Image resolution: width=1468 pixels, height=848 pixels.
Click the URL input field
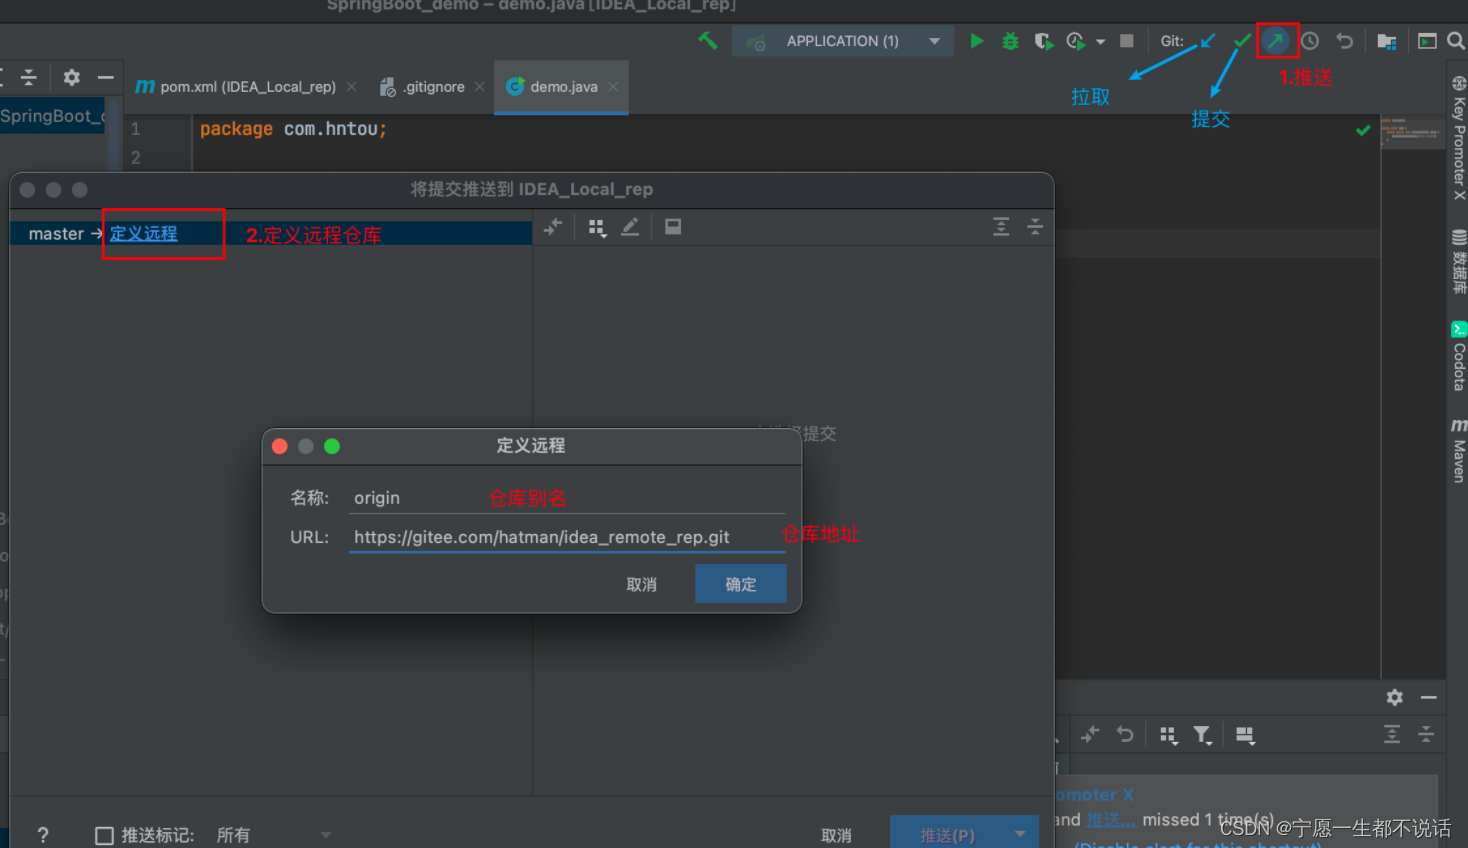[x=567, y=537]
